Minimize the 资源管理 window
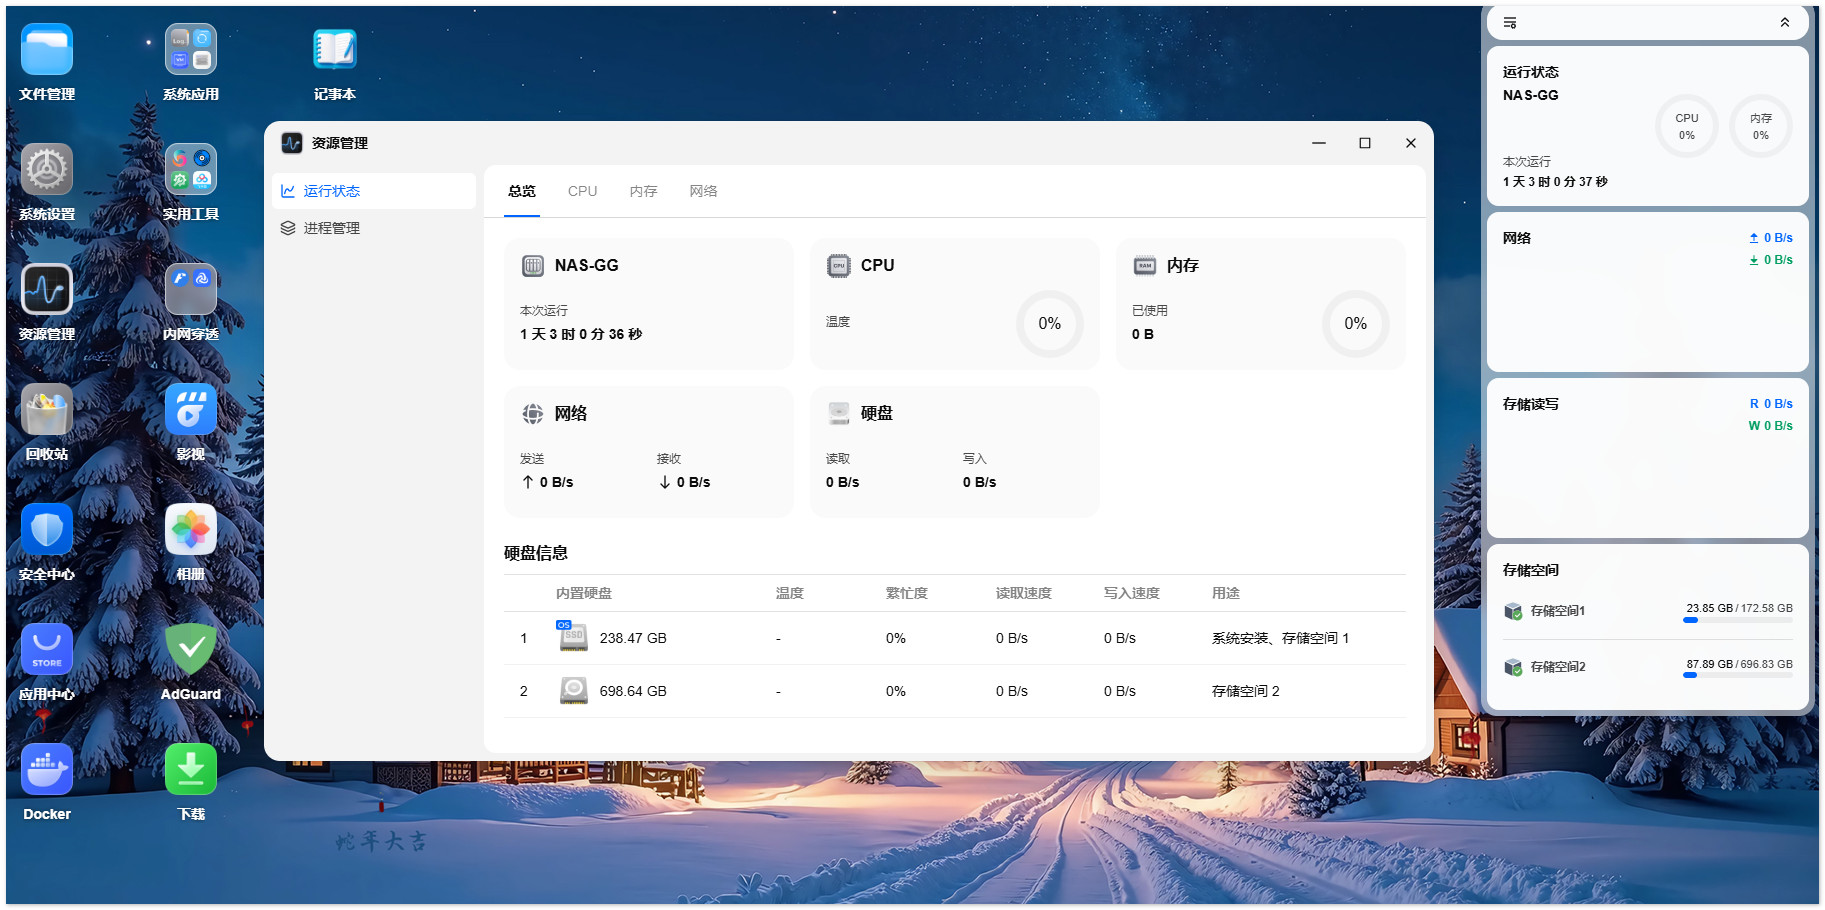 pos(1319,143)
